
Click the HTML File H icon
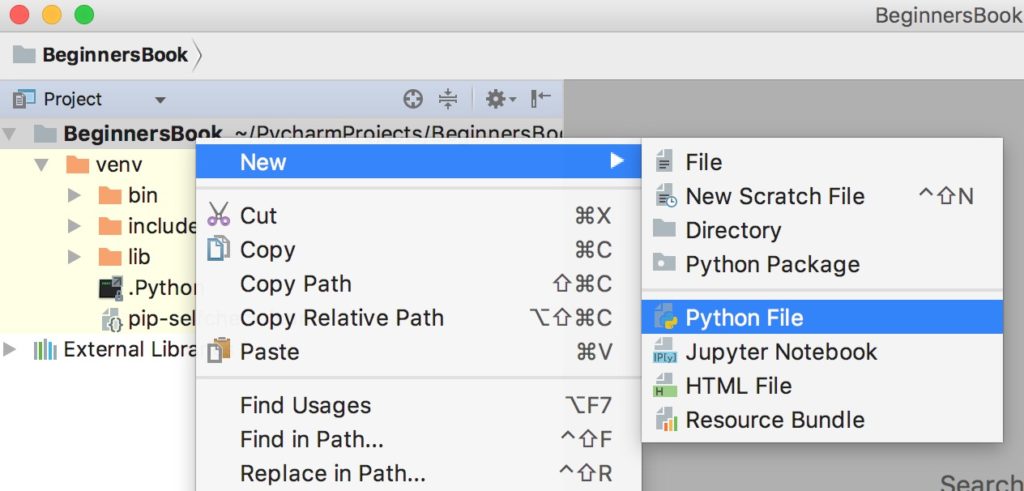coord(665,385)
